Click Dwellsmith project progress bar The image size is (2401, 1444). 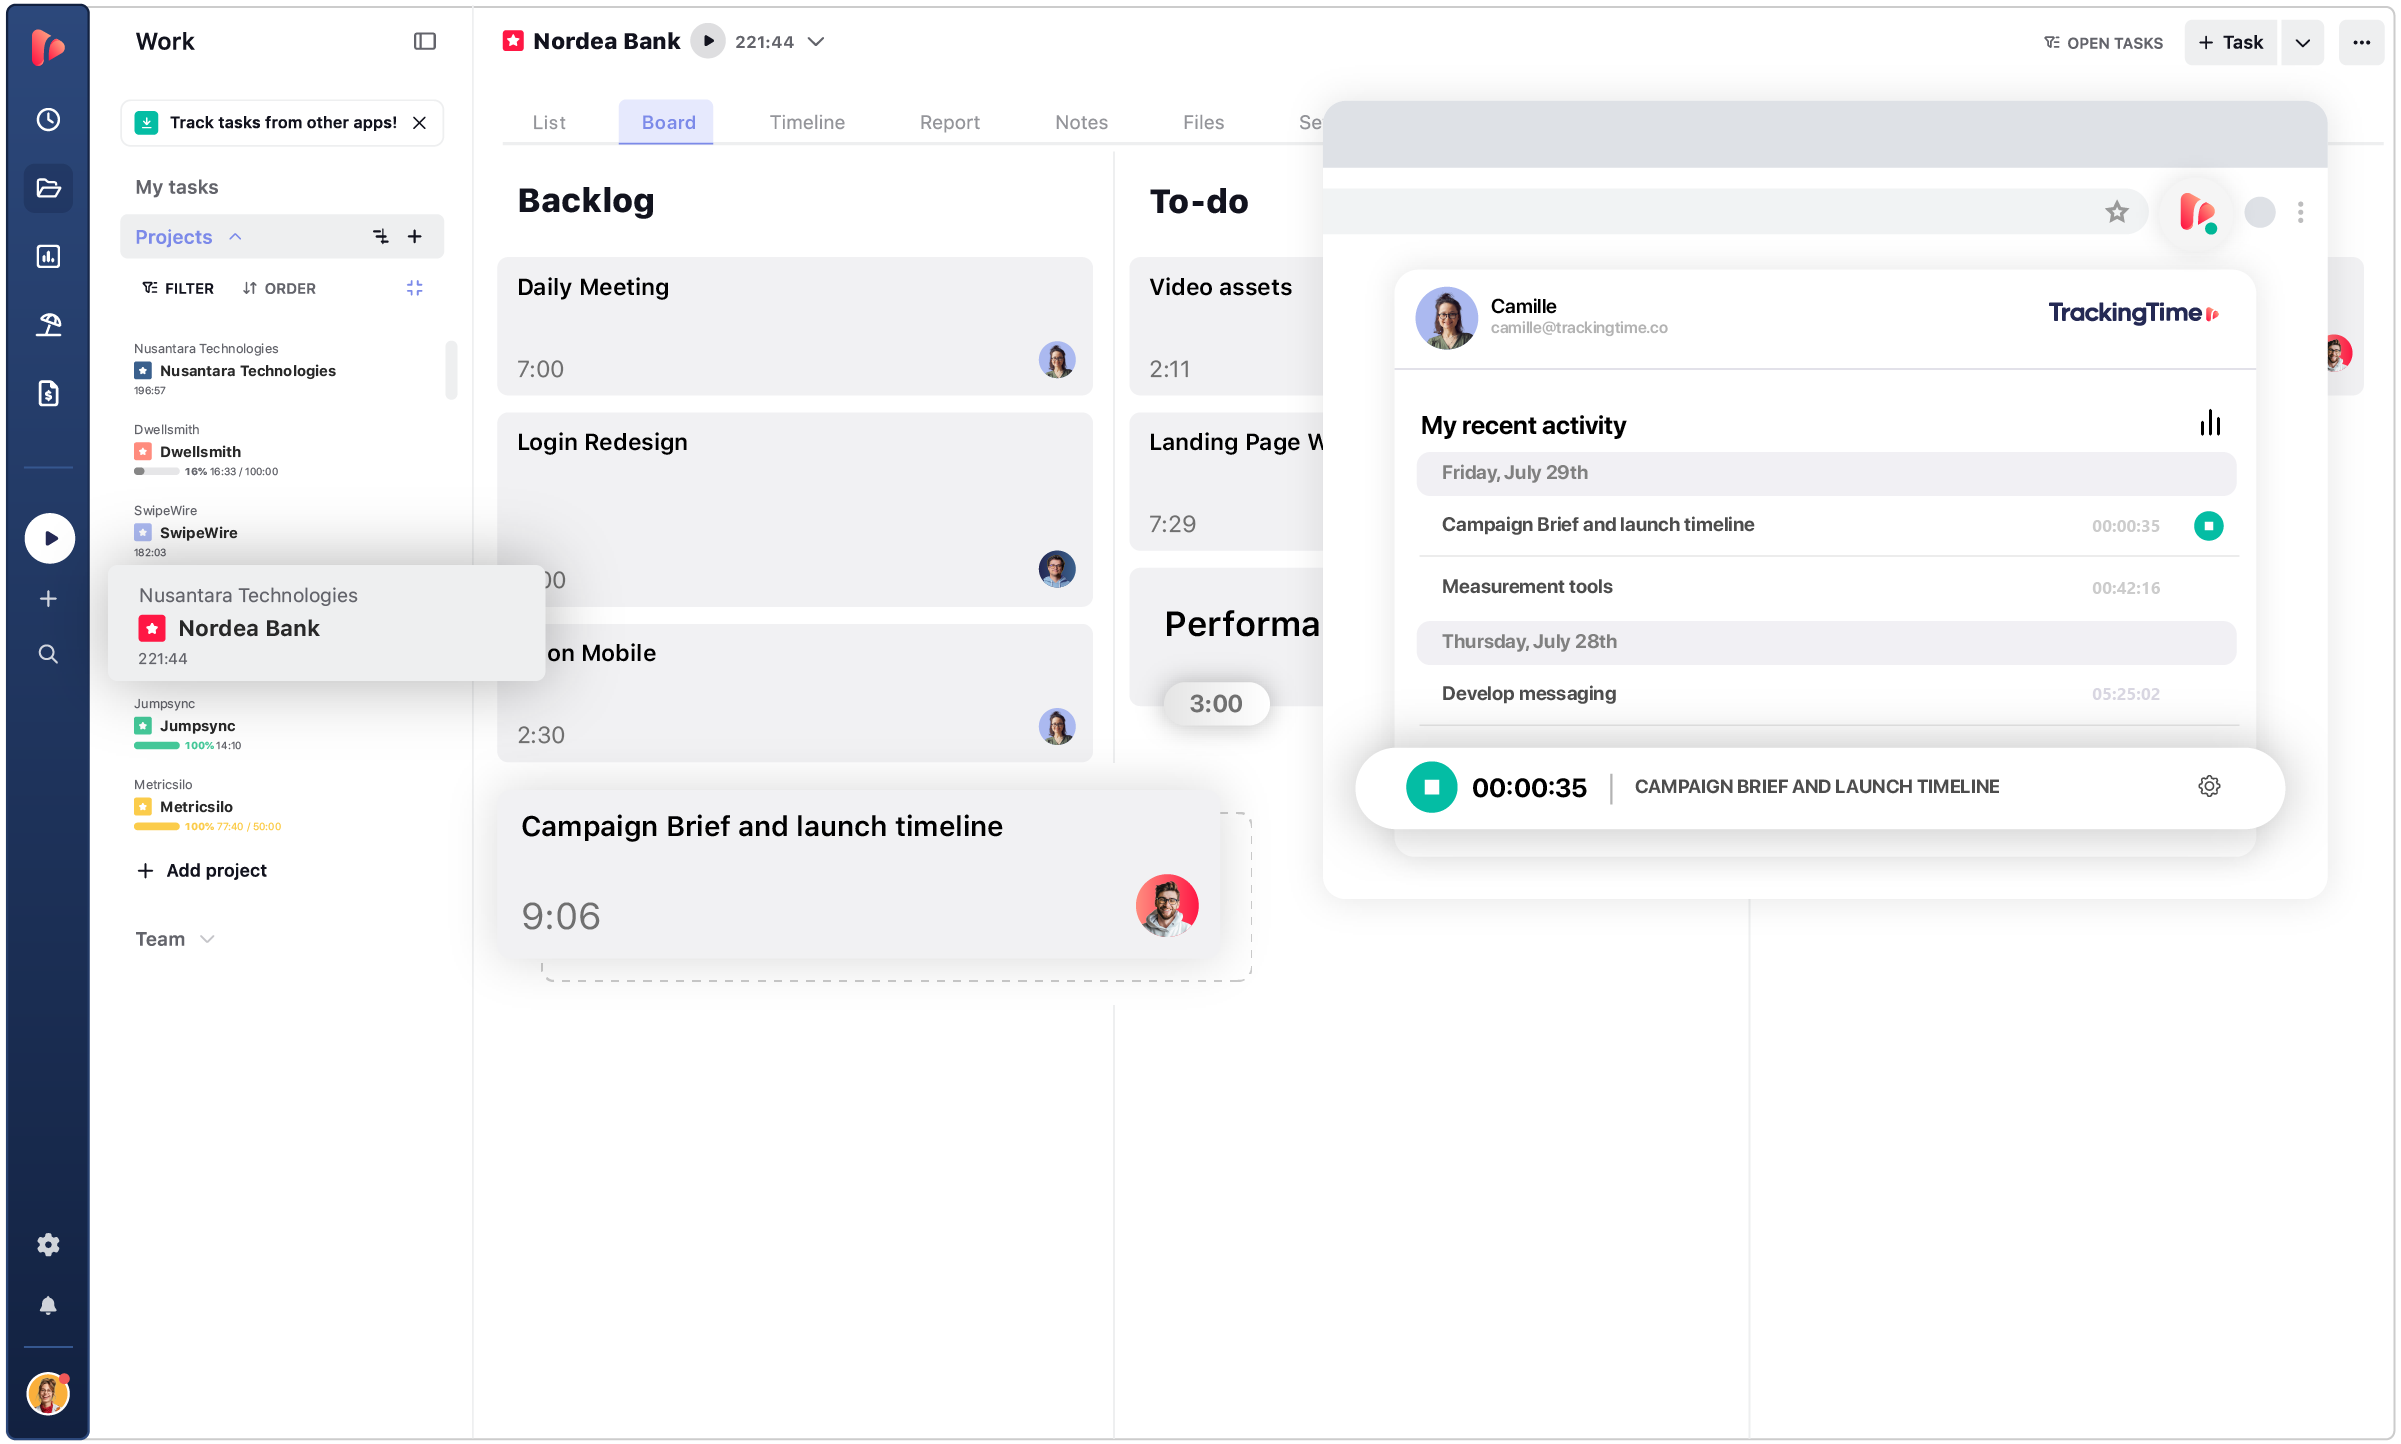157,471
